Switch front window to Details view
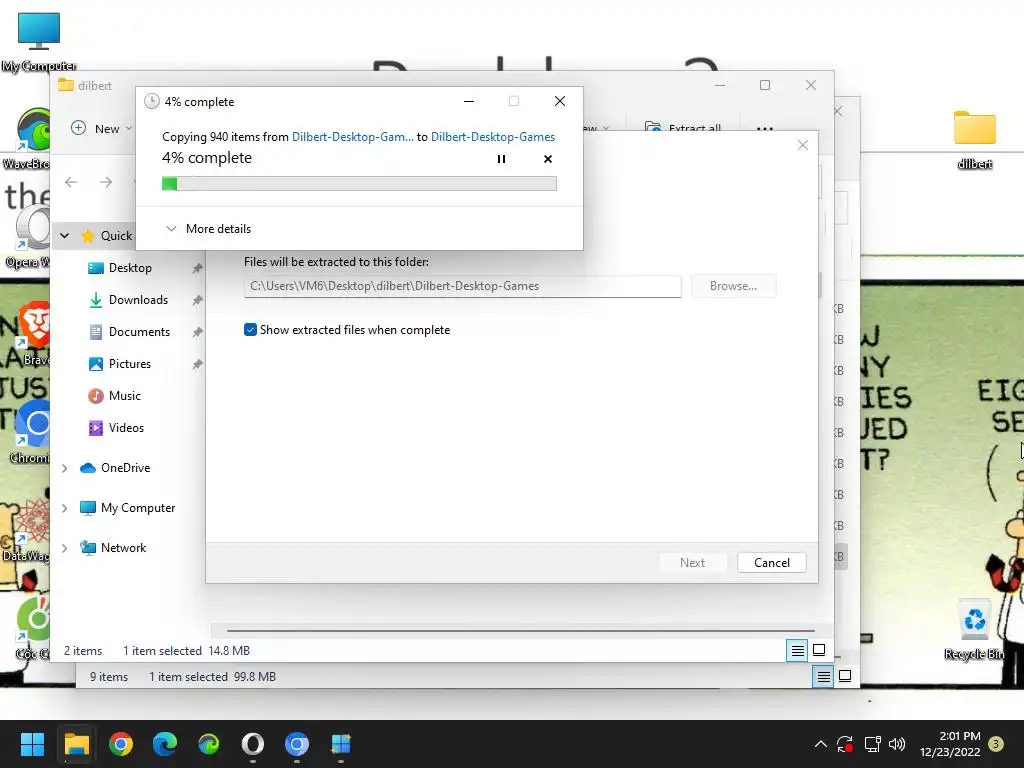Screen dimensions: 1024x768 [797, 650]
